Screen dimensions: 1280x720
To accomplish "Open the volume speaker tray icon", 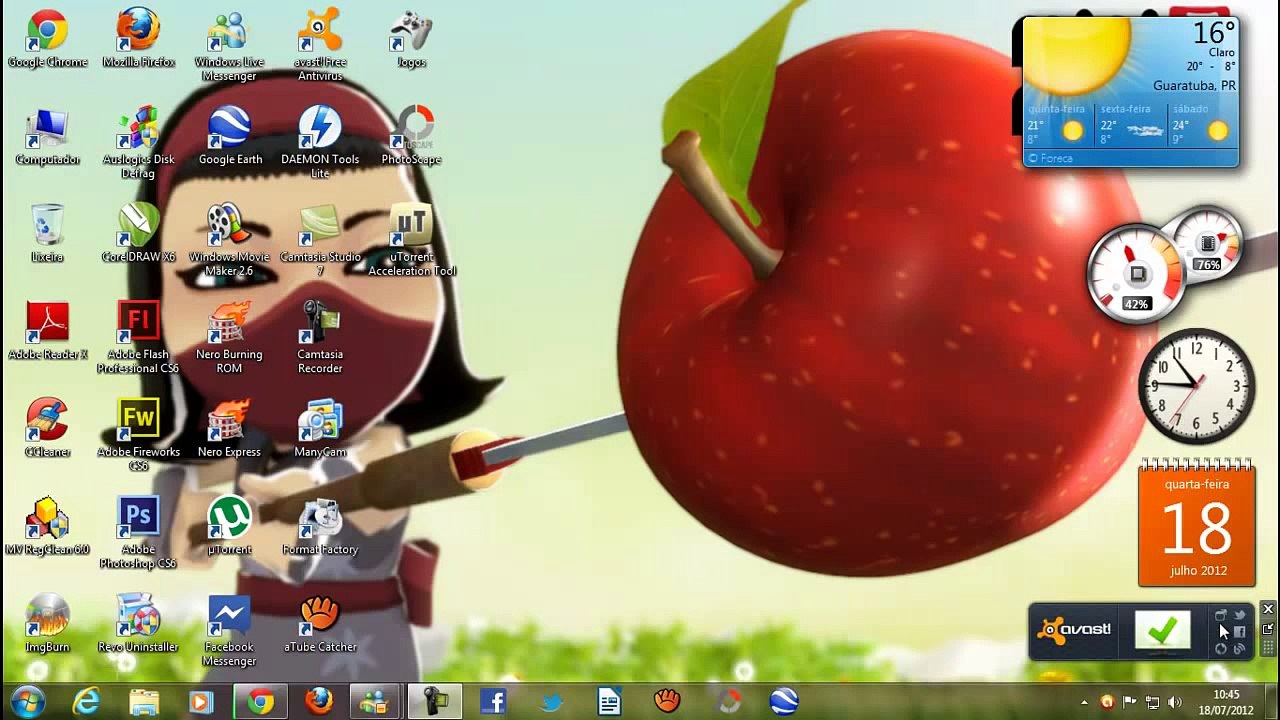I will click(1175, 702).
